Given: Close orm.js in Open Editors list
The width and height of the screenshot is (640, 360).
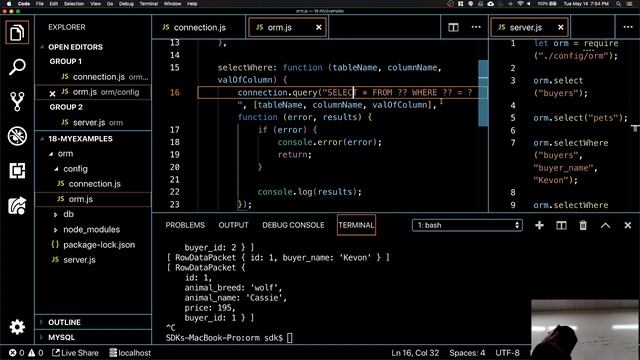Looking at the screenshot, I should pos(52,93).
